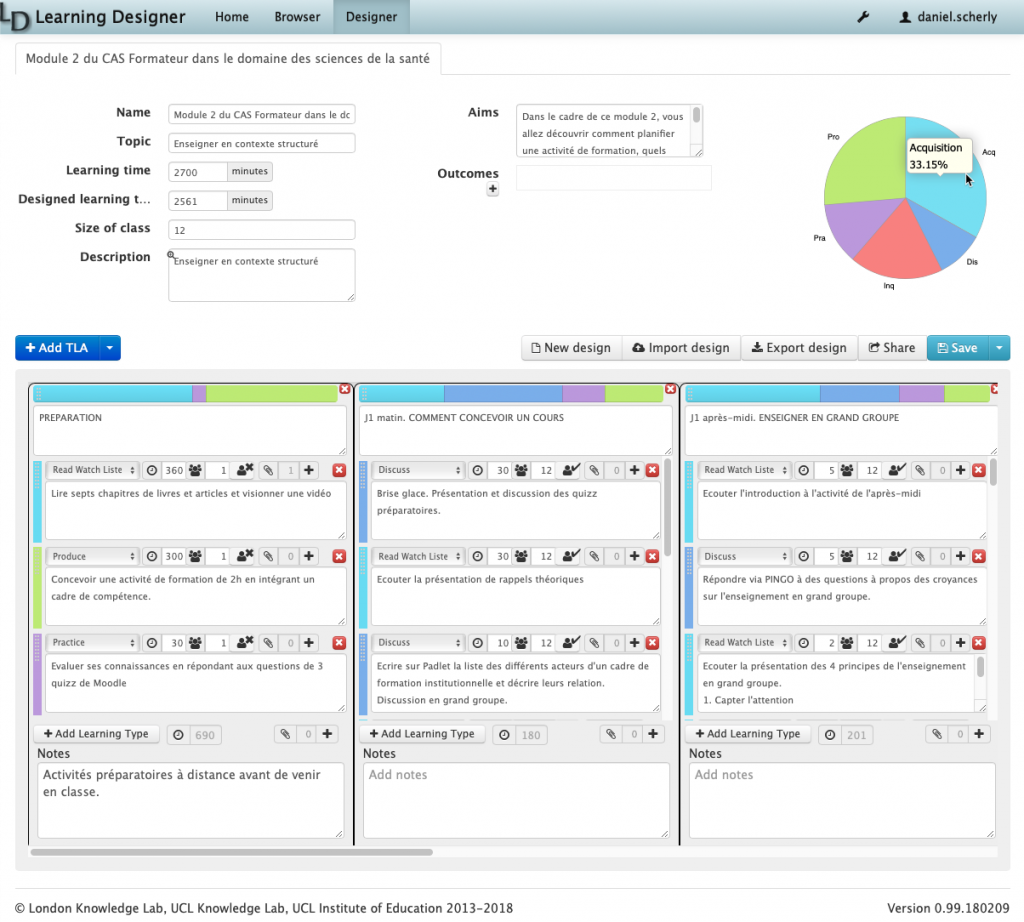
Task: Click the group size icon in Read Watch row of PREPARATION
Action: click(195, 470)
